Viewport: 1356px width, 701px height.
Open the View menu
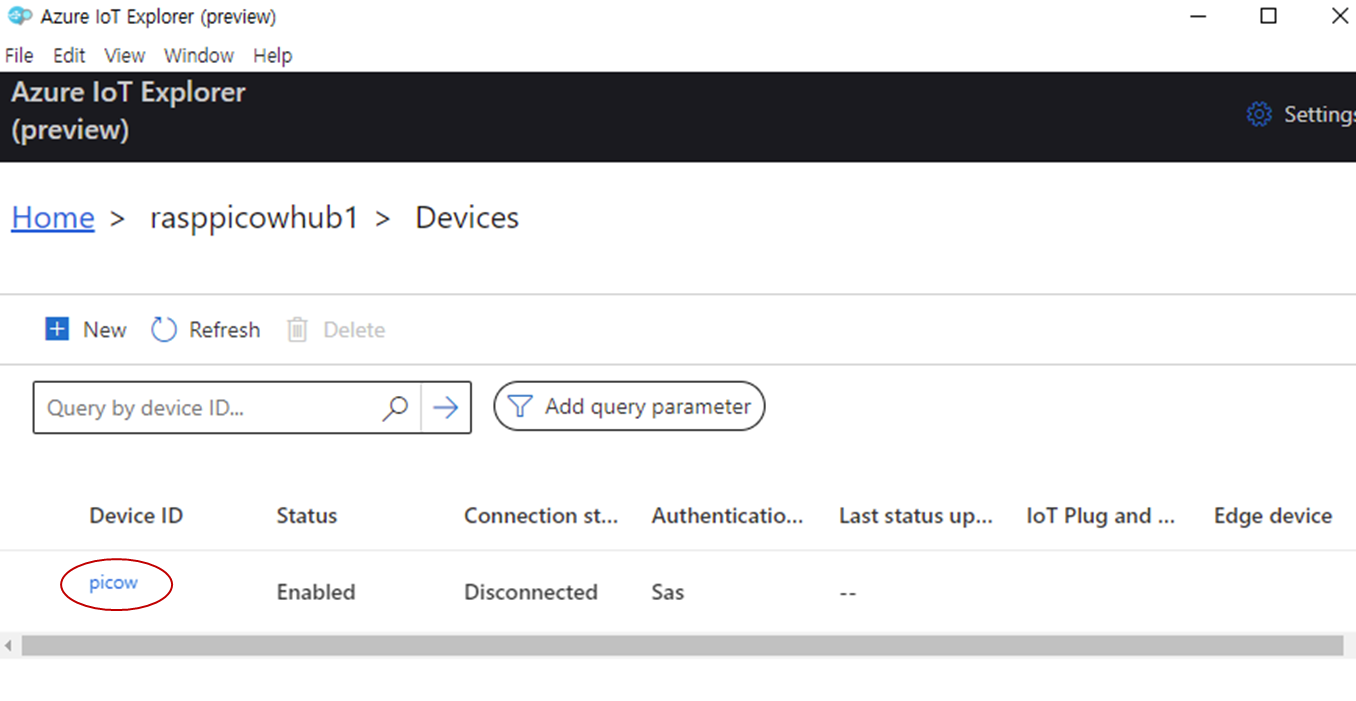click(125, 55)
